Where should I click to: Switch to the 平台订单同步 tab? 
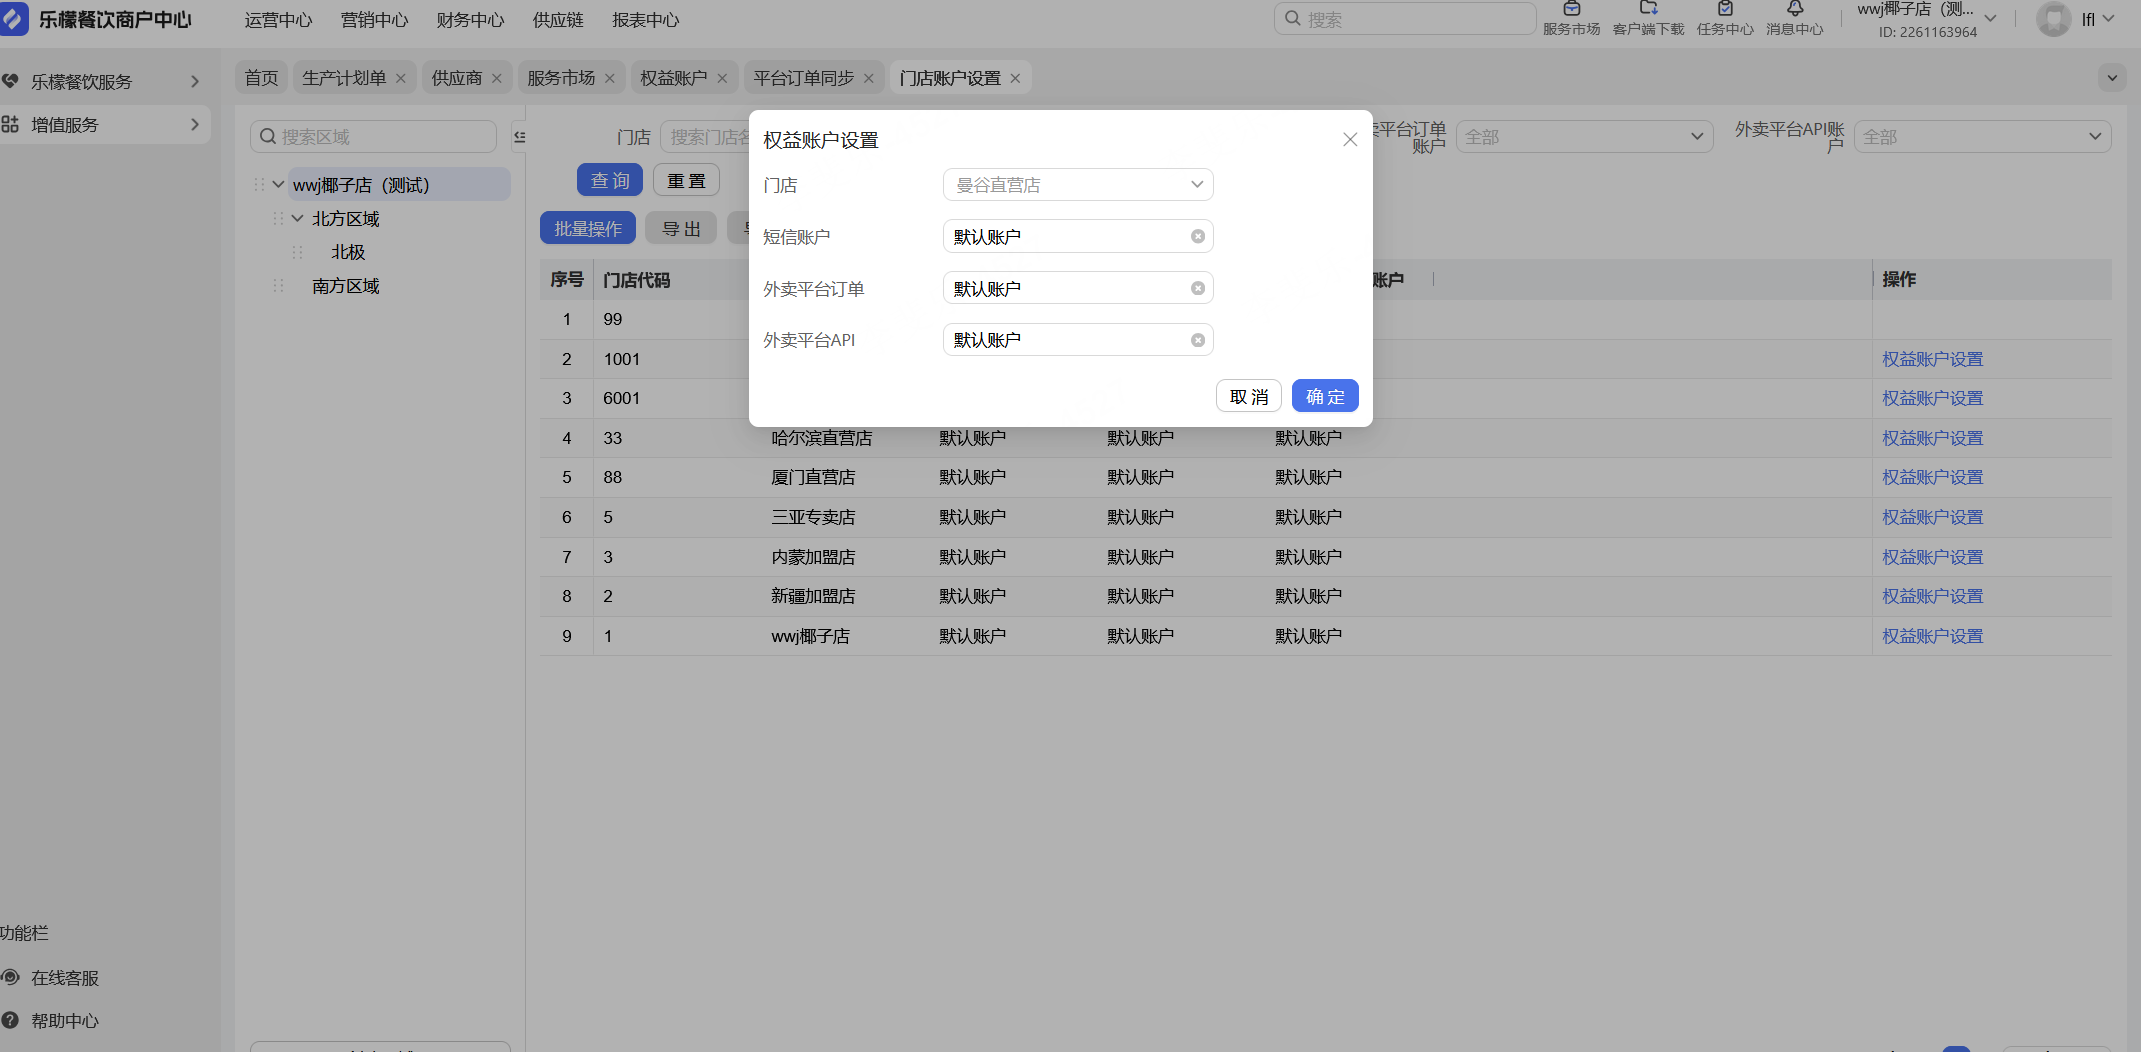(804, 78)
